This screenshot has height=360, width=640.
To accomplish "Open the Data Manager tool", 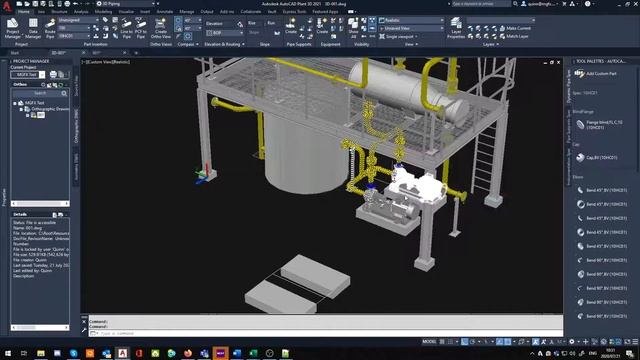I will [33, 28].
